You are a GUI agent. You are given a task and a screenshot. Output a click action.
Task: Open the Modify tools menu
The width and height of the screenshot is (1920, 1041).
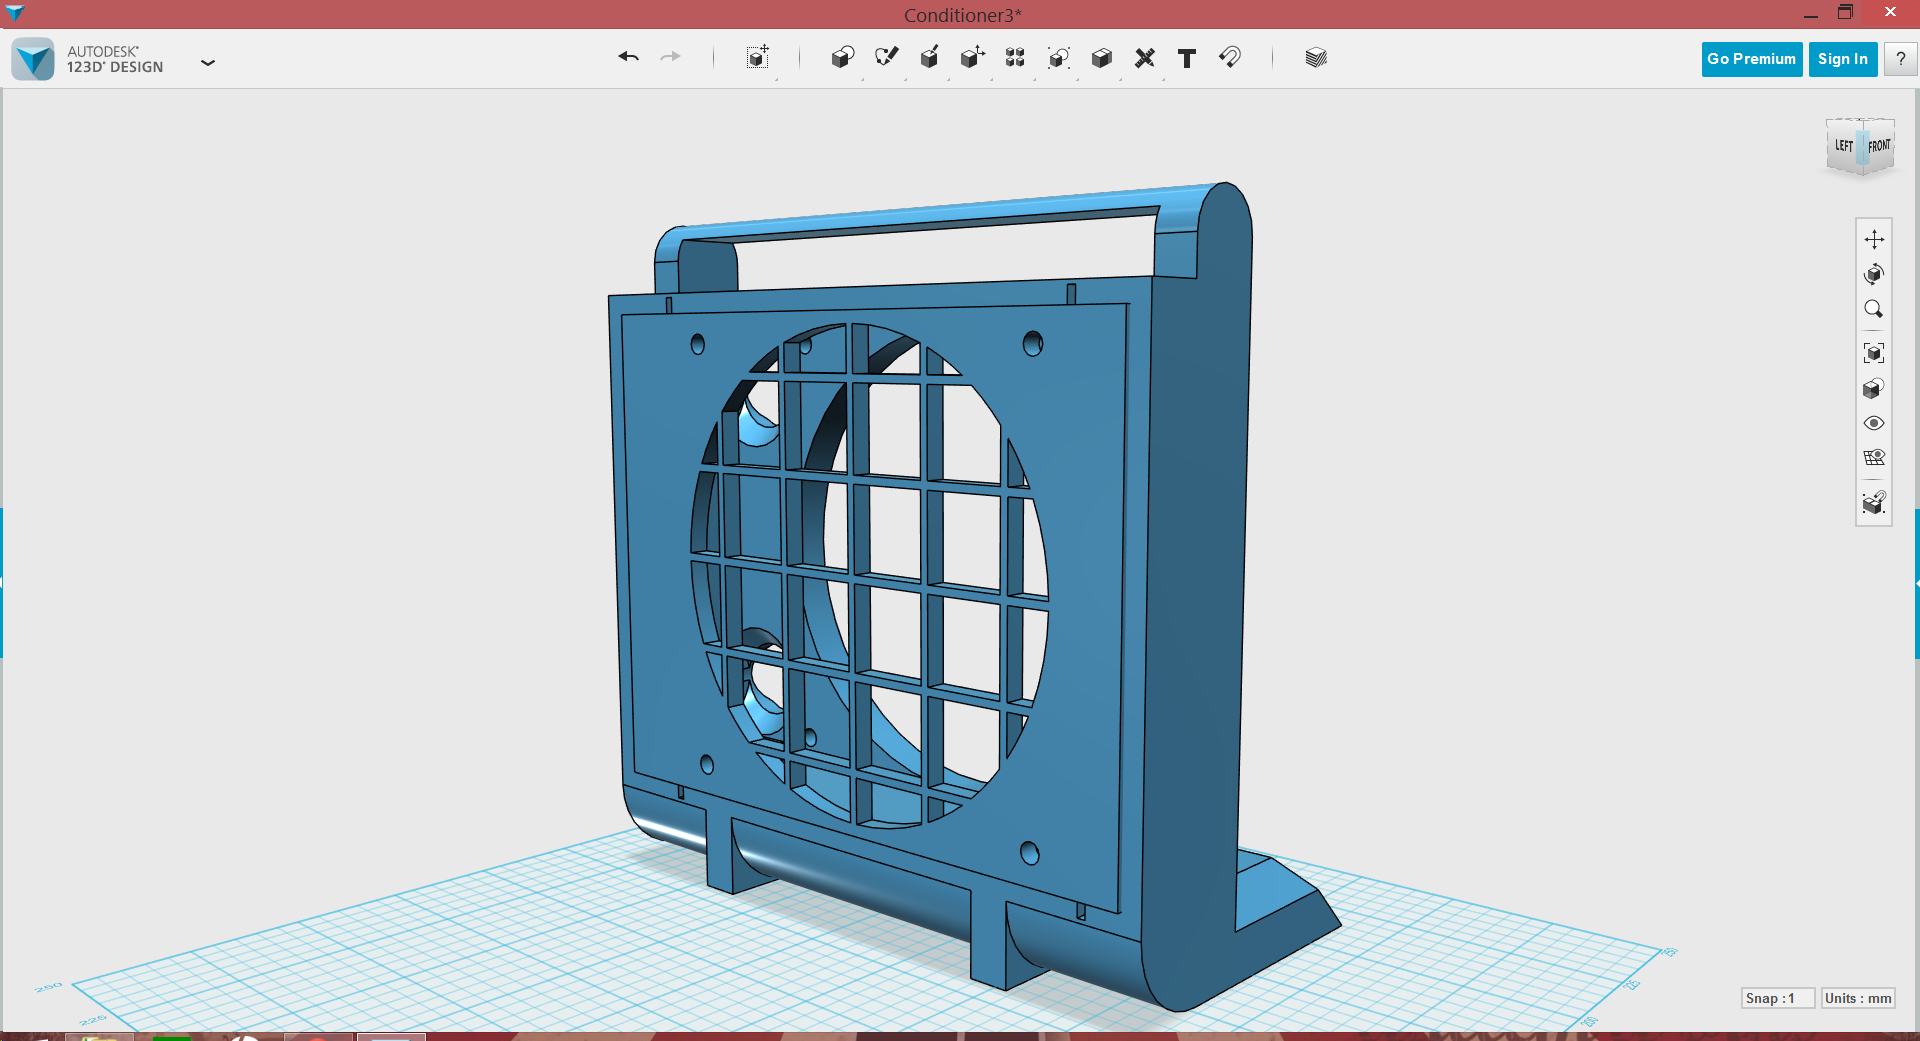(972, 57)
